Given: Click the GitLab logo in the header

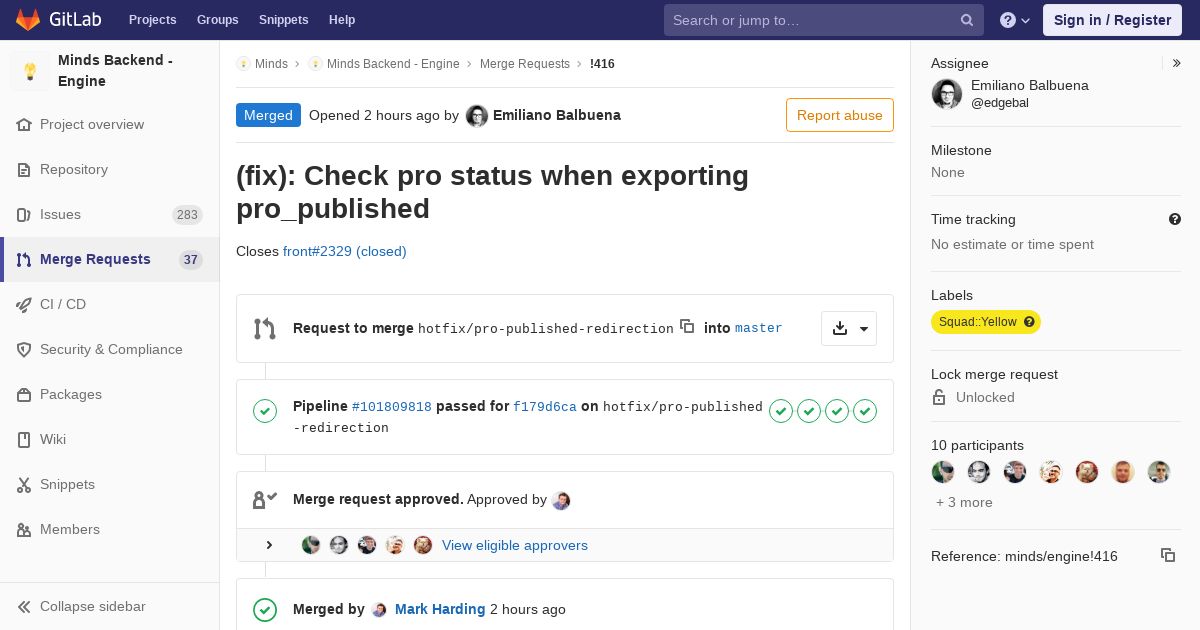Looking at the screenshot, I should (x=58, y=20).
